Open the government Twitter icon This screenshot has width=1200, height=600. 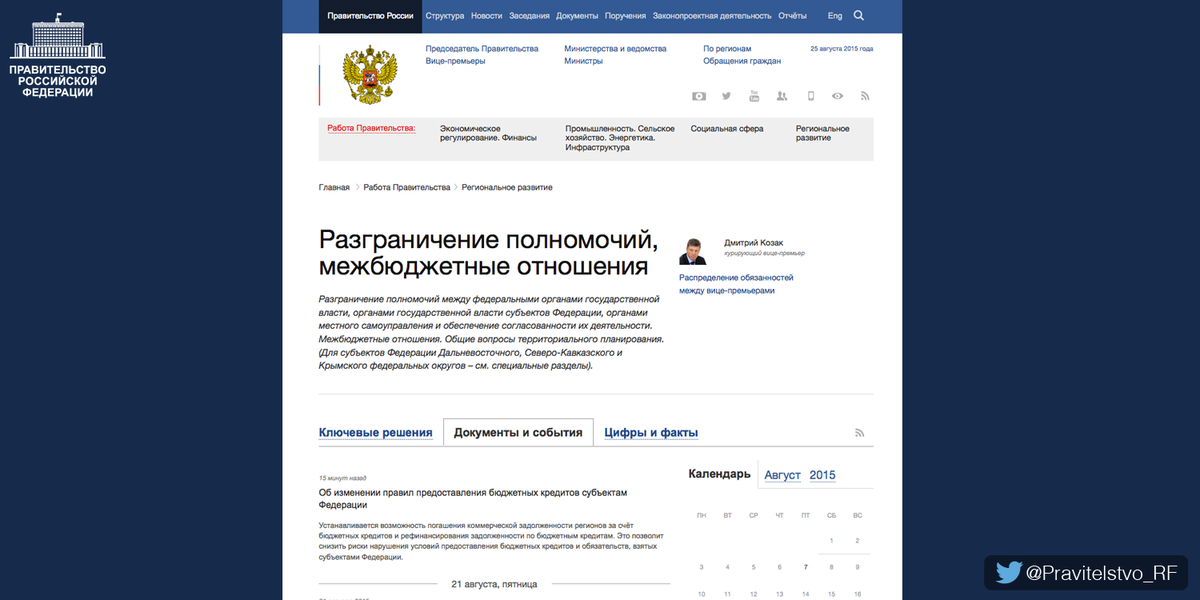tap(727, 96)
